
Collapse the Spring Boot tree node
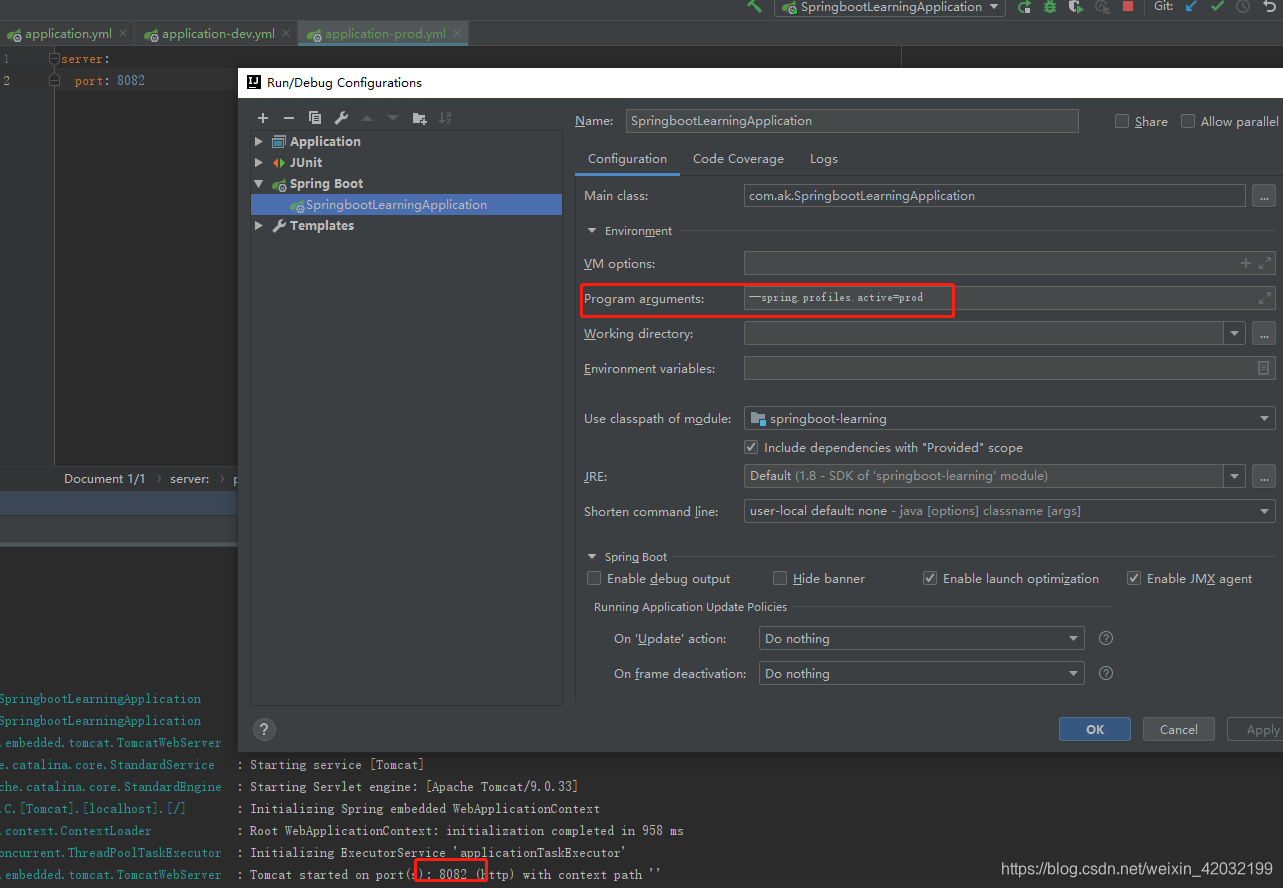click(259, 184)
